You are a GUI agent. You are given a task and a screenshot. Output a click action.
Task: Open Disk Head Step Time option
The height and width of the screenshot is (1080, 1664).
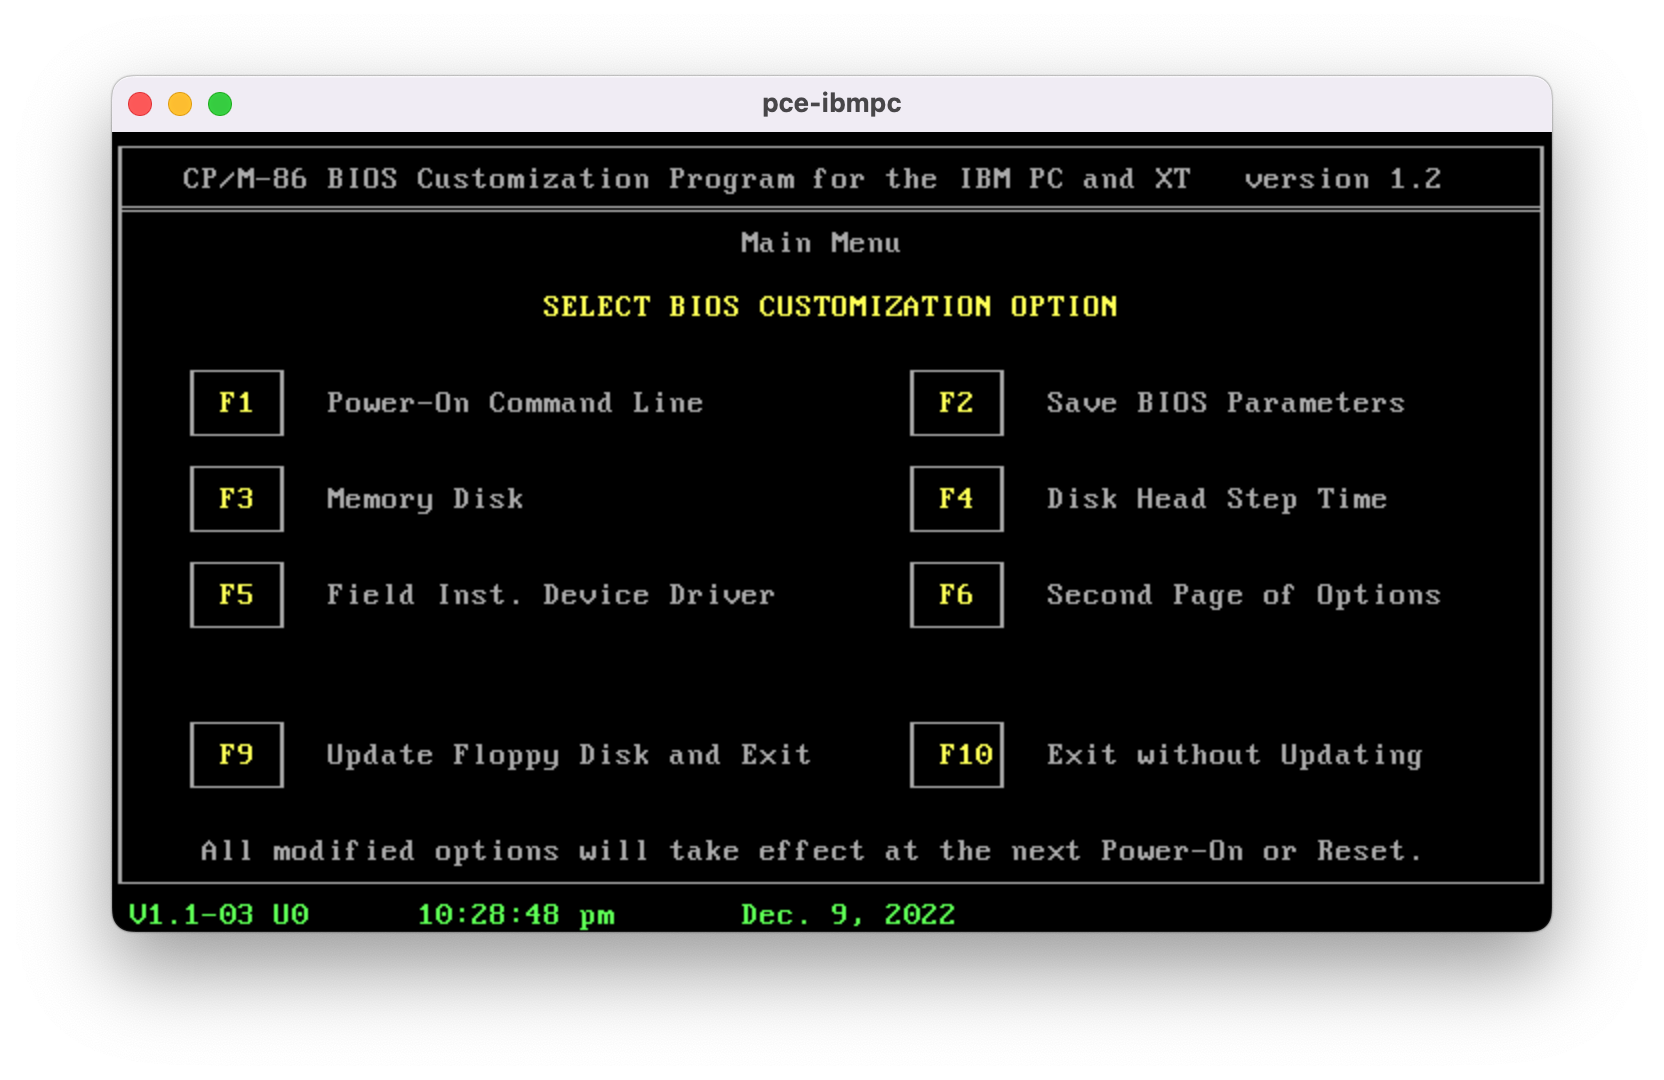click(1217, 499)
